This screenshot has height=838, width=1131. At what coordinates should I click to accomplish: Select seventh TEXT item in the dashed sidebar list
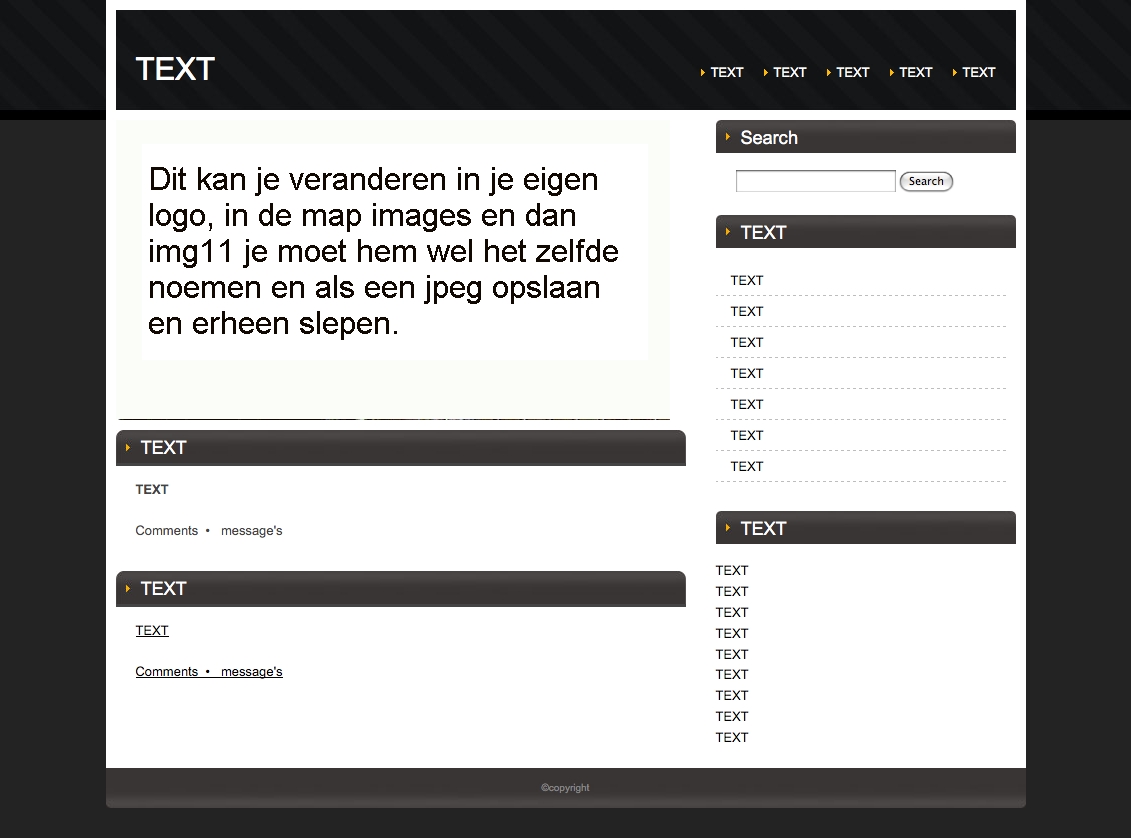pos(747,466)
